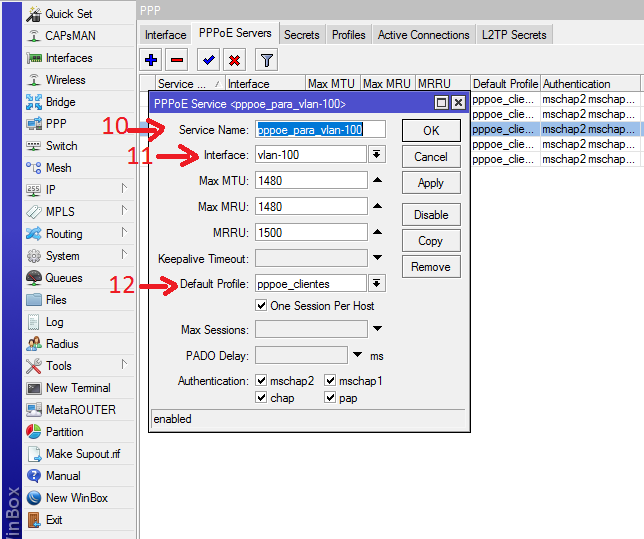Switch to the Secrets tab
The height and width of the screenshot is (539, 644).
pyautogui.click(x=302, y=35)
